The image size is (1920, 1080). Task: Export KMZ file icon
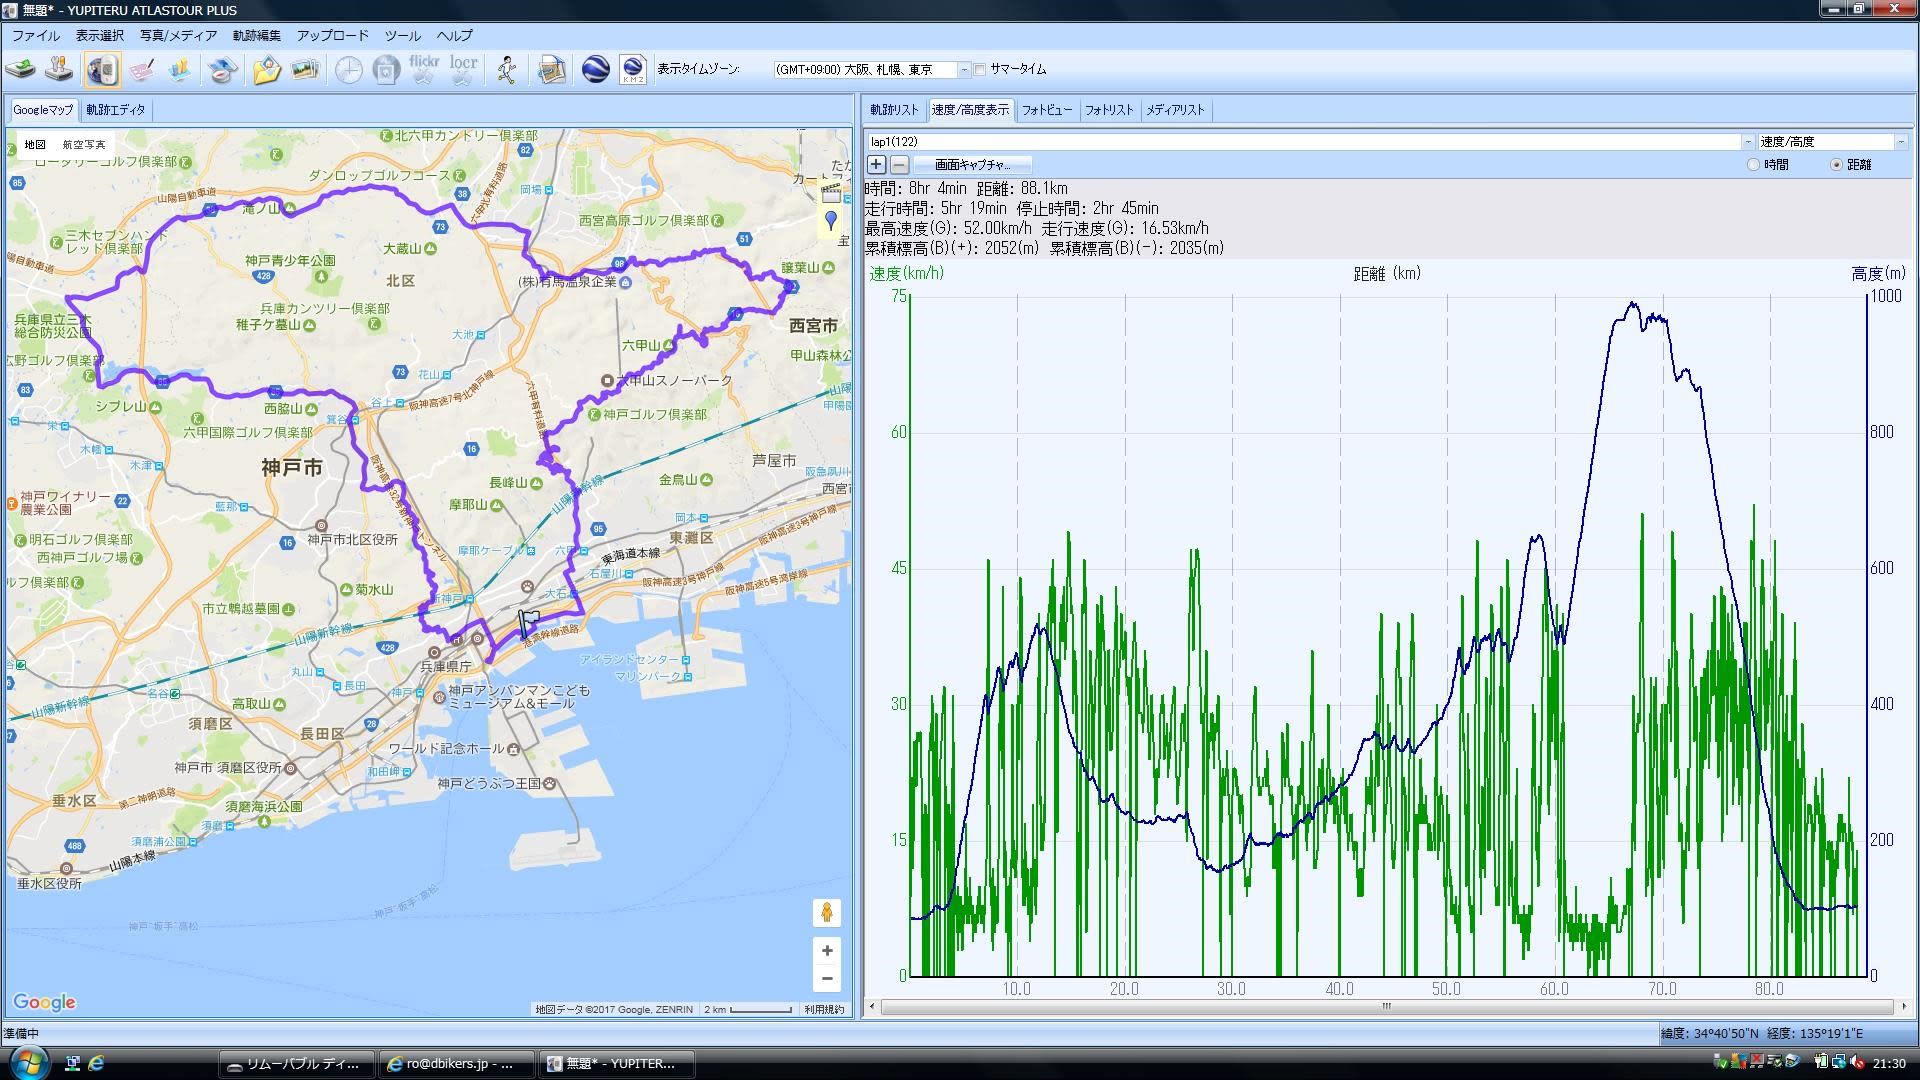tap(633, 70)
